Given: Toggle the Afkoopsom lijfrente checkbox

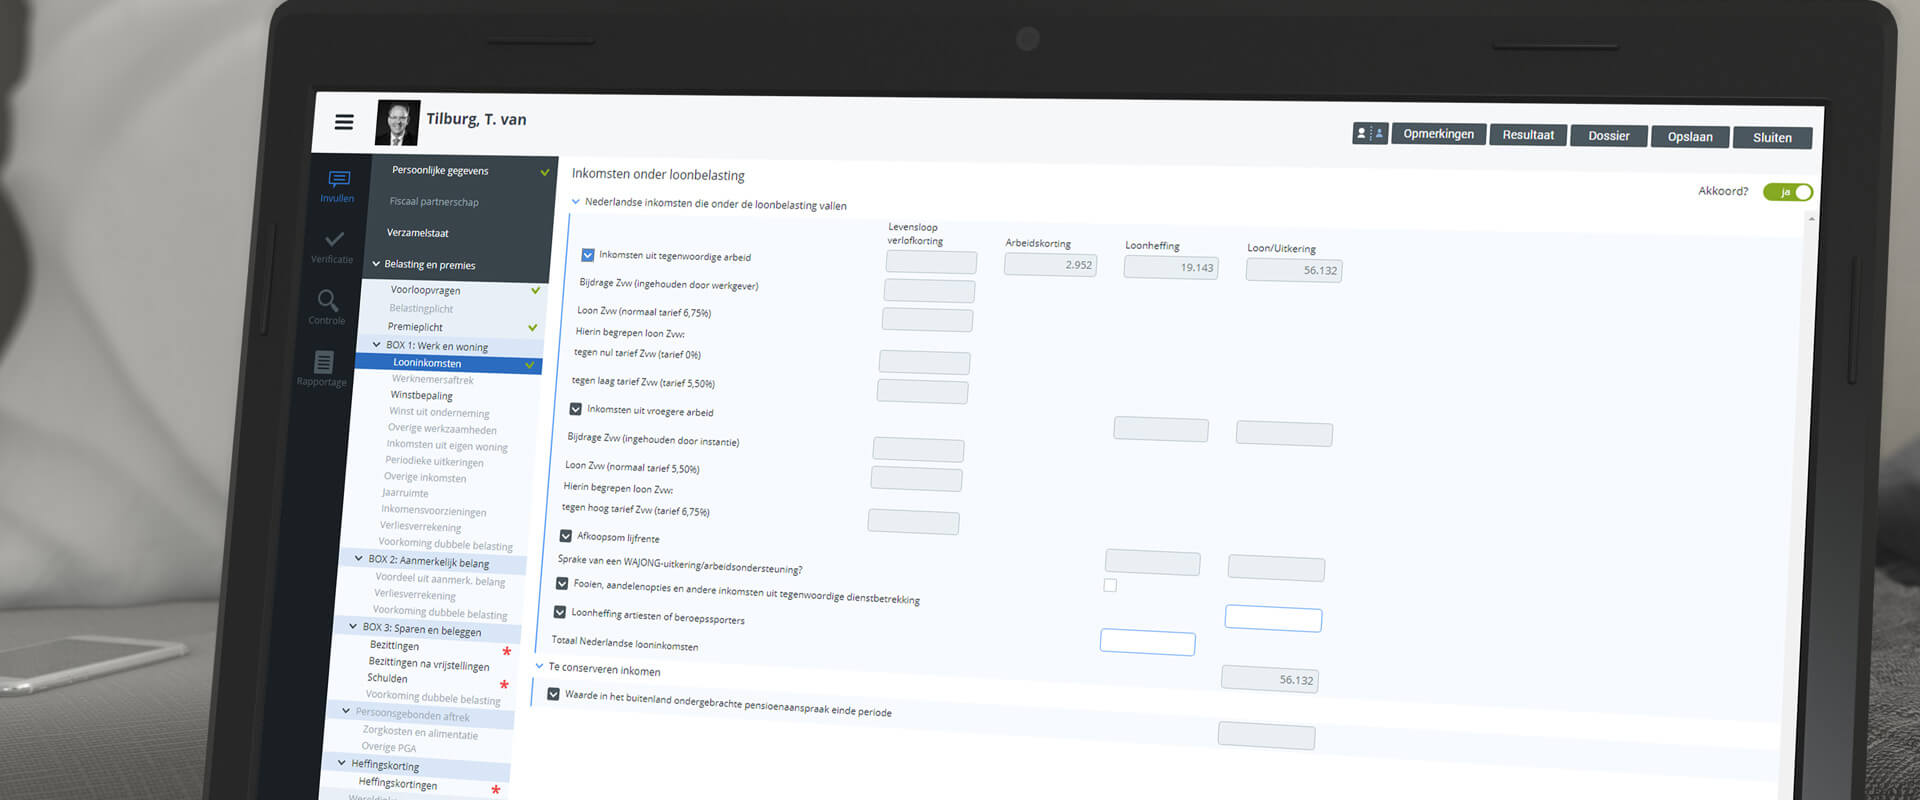Looking at the screenshot, I should [566, 536].
